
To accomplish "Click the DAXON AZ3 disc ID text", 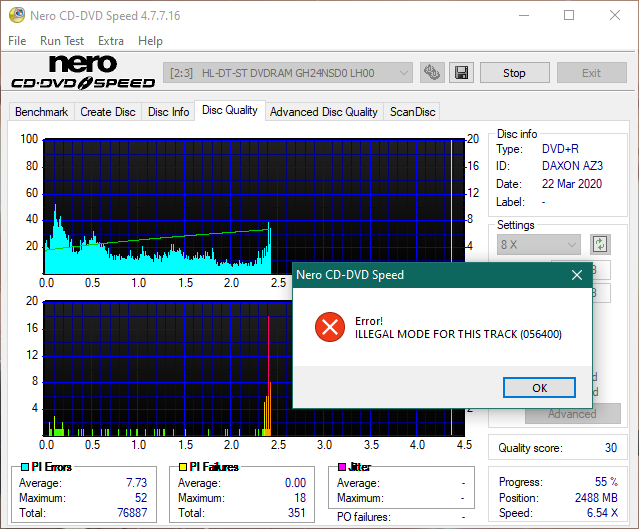I will point(572,166).
